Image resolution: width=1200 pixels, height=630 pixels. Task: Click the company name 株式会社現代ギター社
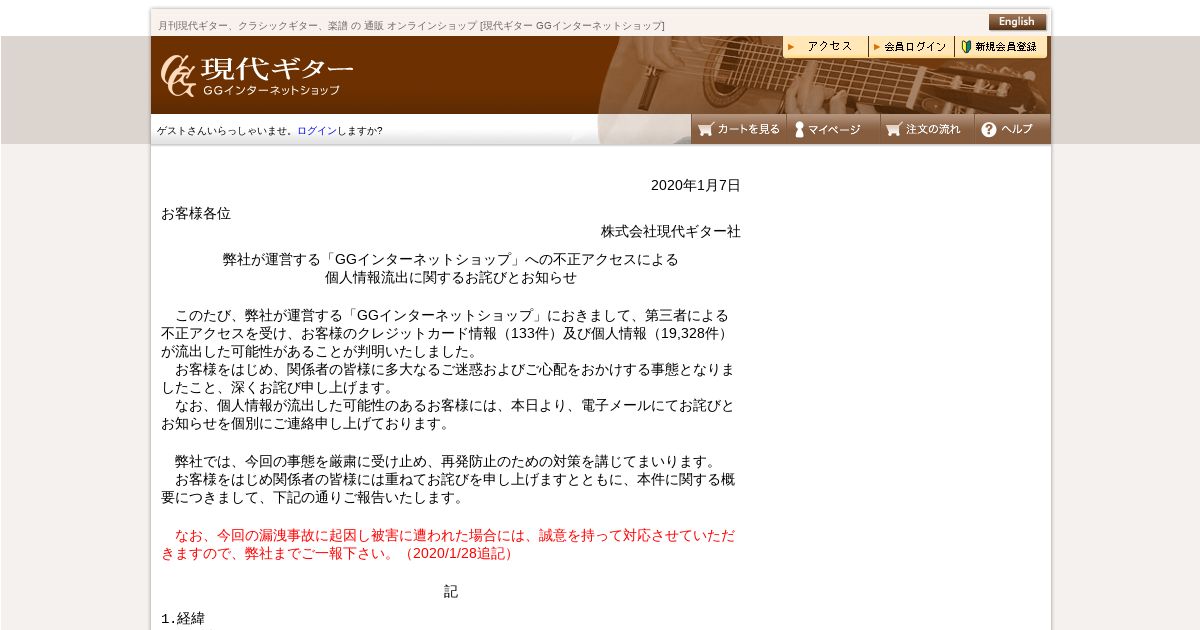(671, 231)
